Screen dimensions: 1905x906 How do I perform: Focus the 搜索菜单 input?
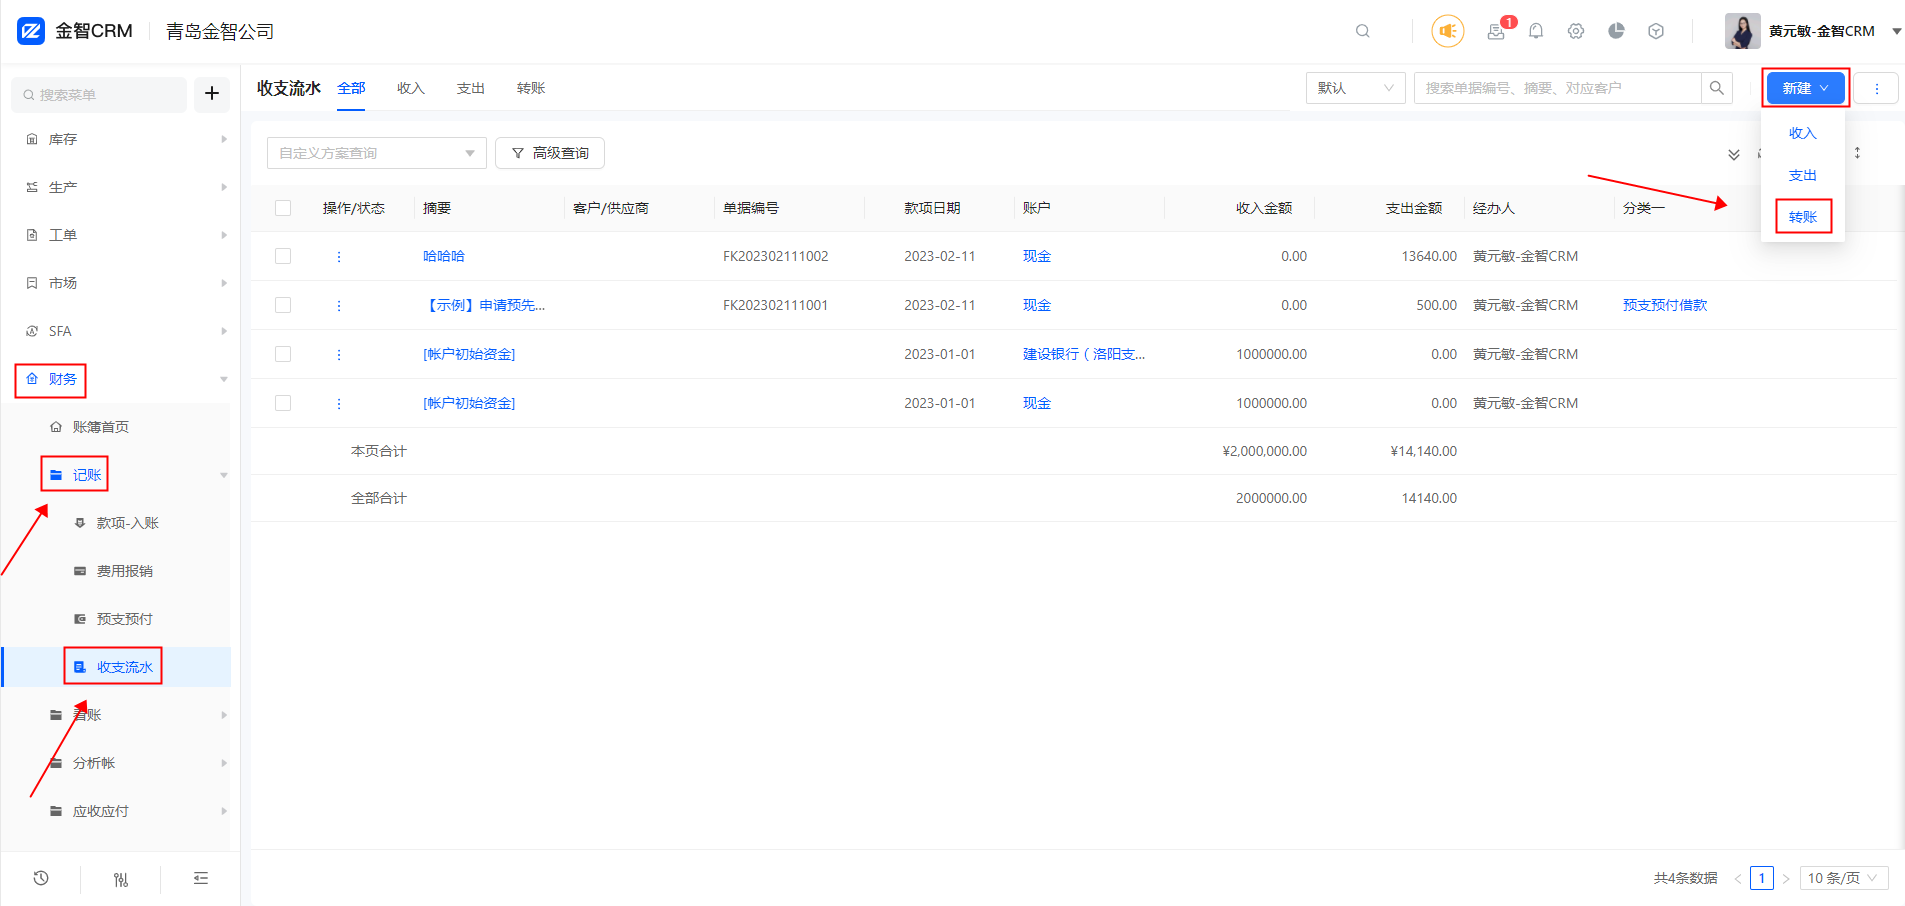[x=99, y=95]
